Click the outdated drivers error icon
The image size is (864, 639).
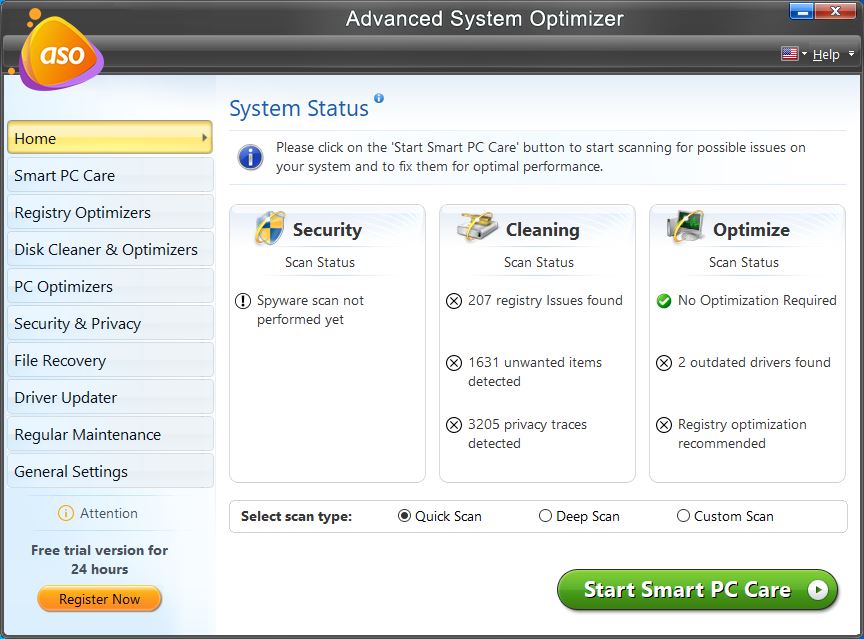point(664,363)
